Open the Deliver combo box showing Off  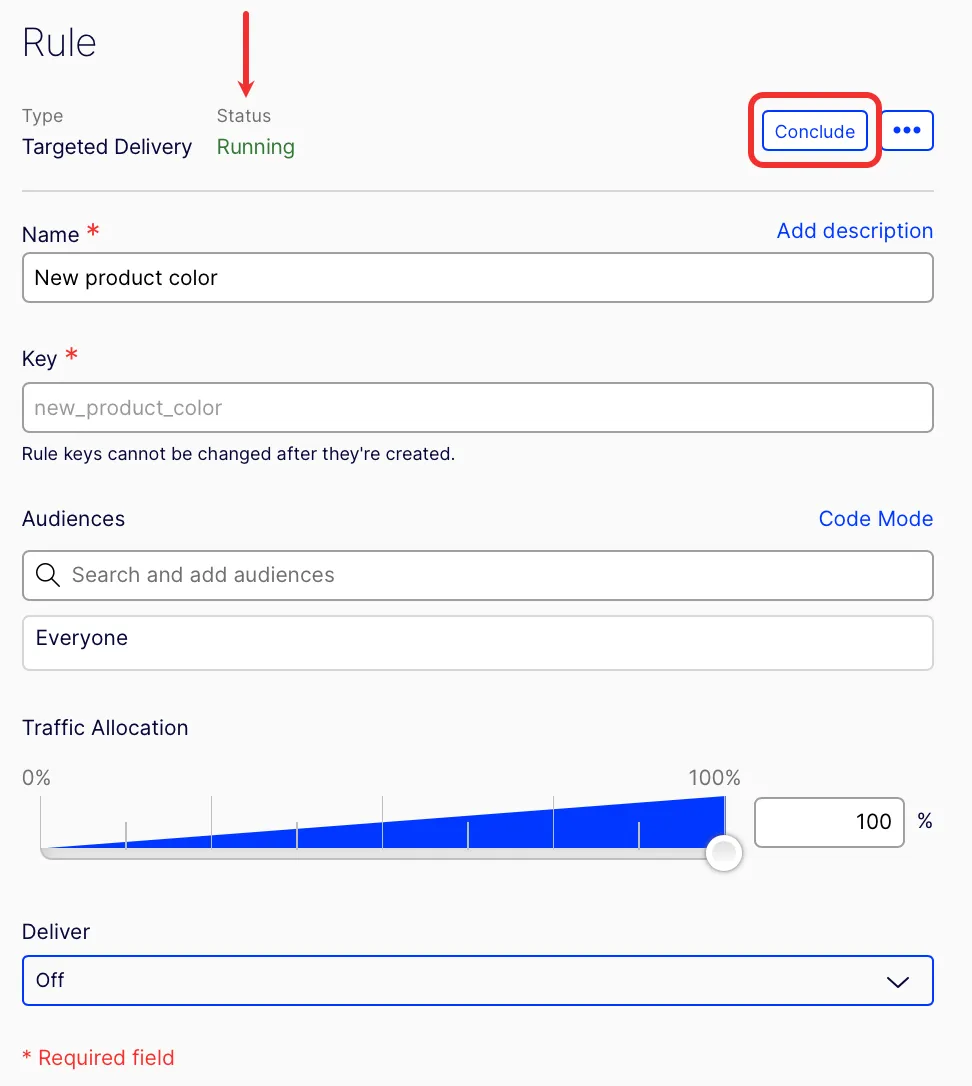477,981
